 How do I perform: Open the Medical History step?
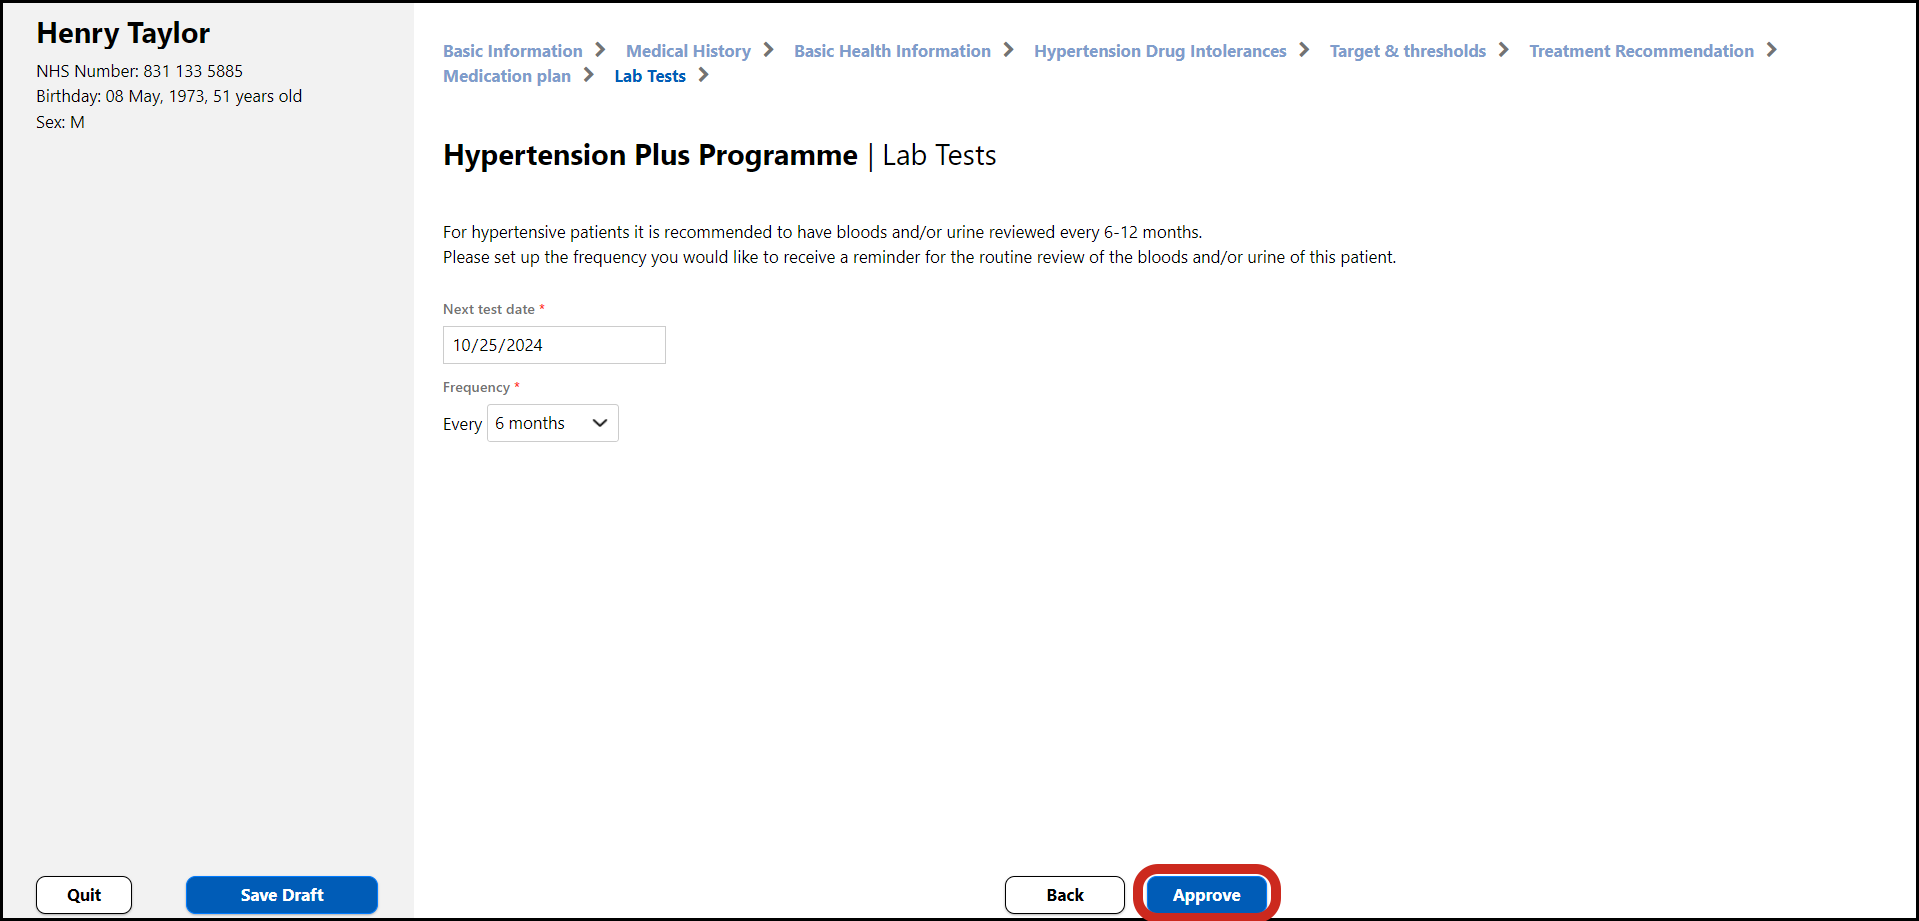[x=688, y=51]
